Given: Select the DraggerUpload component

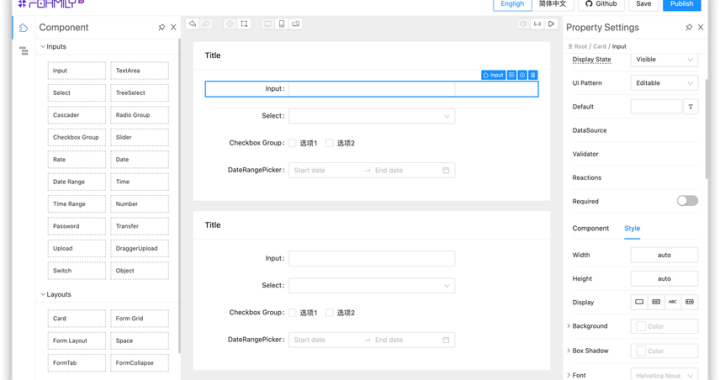Looking at the screenshot, I should [139, 248].
